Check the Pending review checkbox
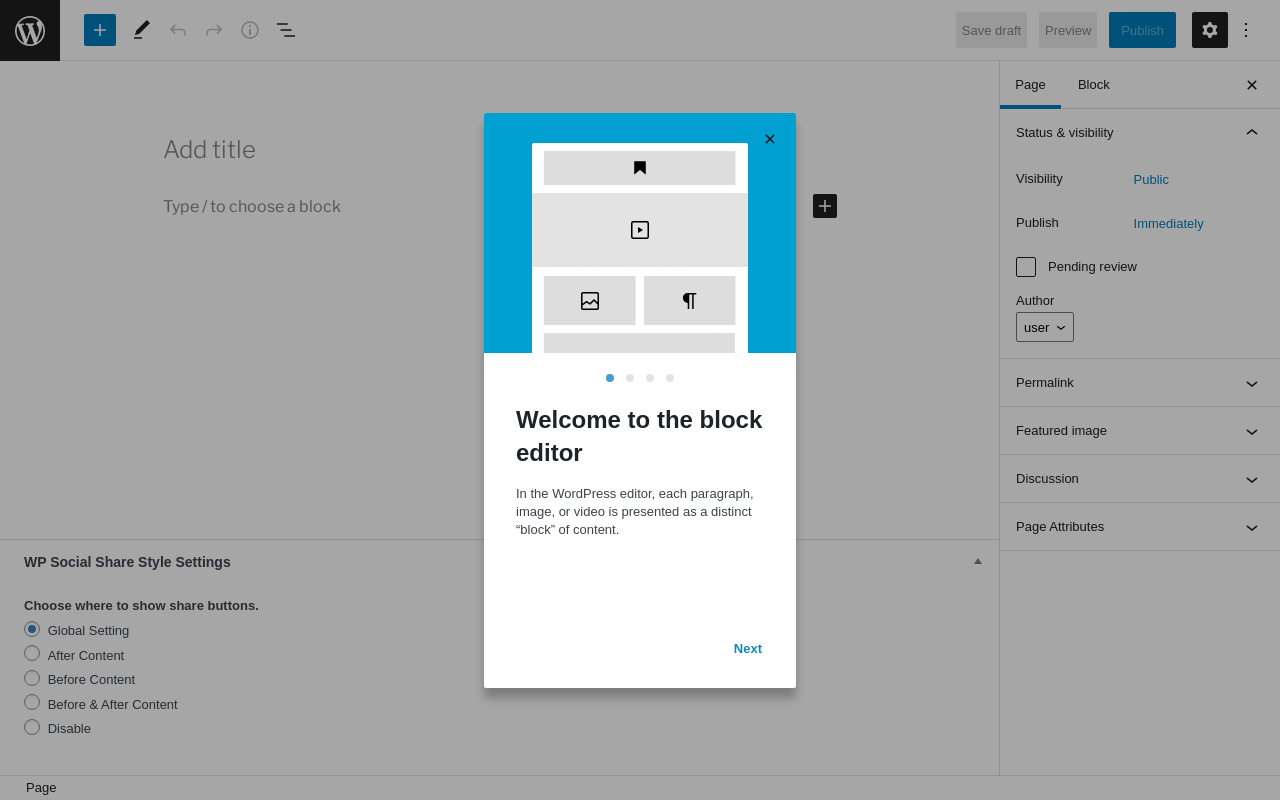The image size is (1280, 800). (1026, 267)
